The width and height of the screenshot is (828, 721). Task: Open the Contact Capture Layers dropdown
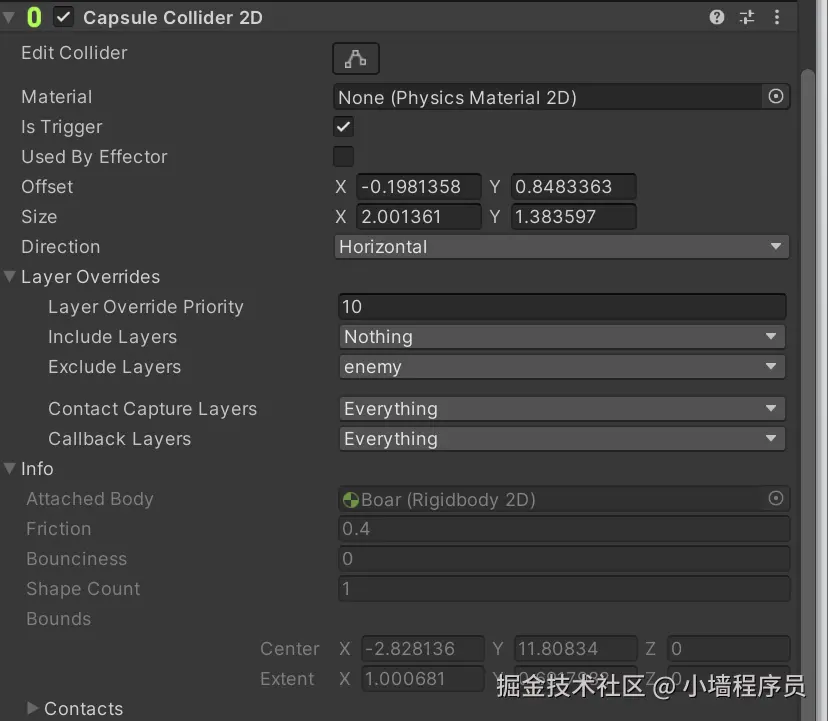[x=560, y=408]
